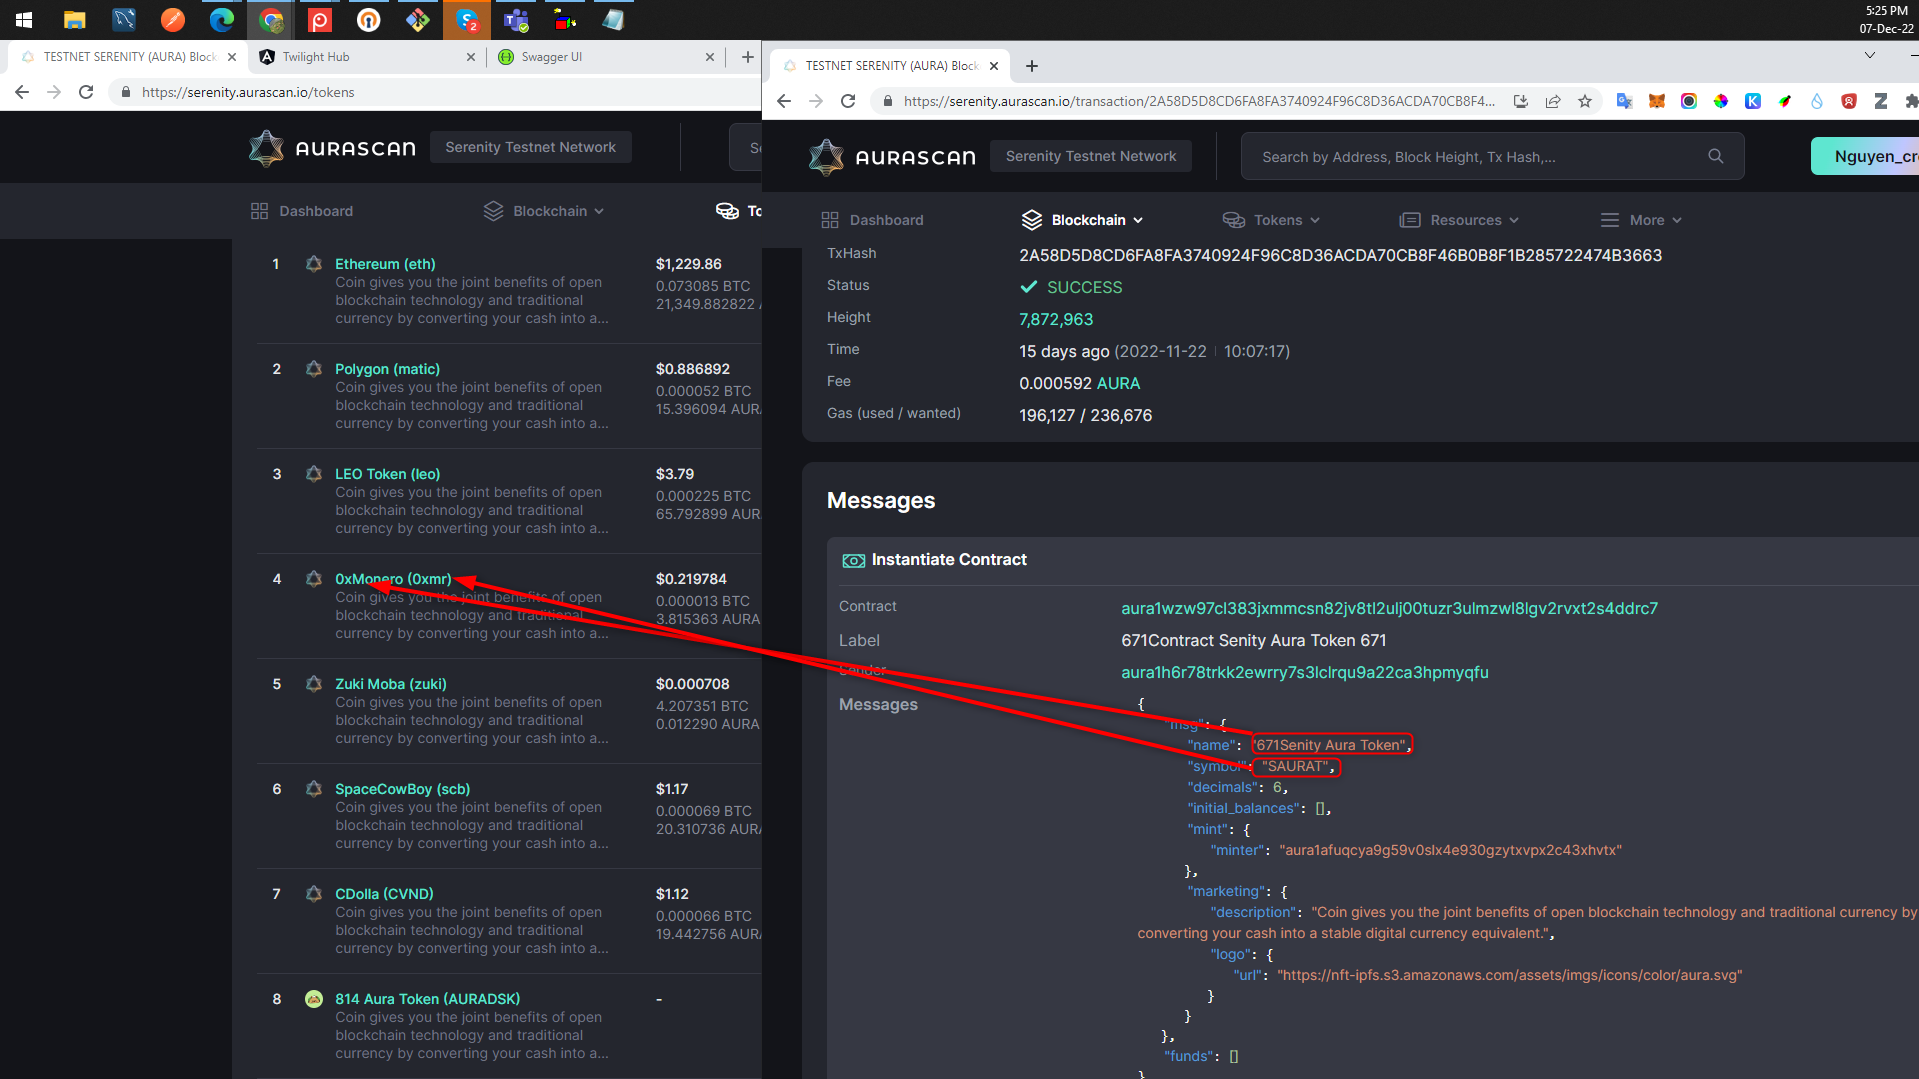
Task: Click Serenity Testnet Network badge right window
Action: [1091, 156]
